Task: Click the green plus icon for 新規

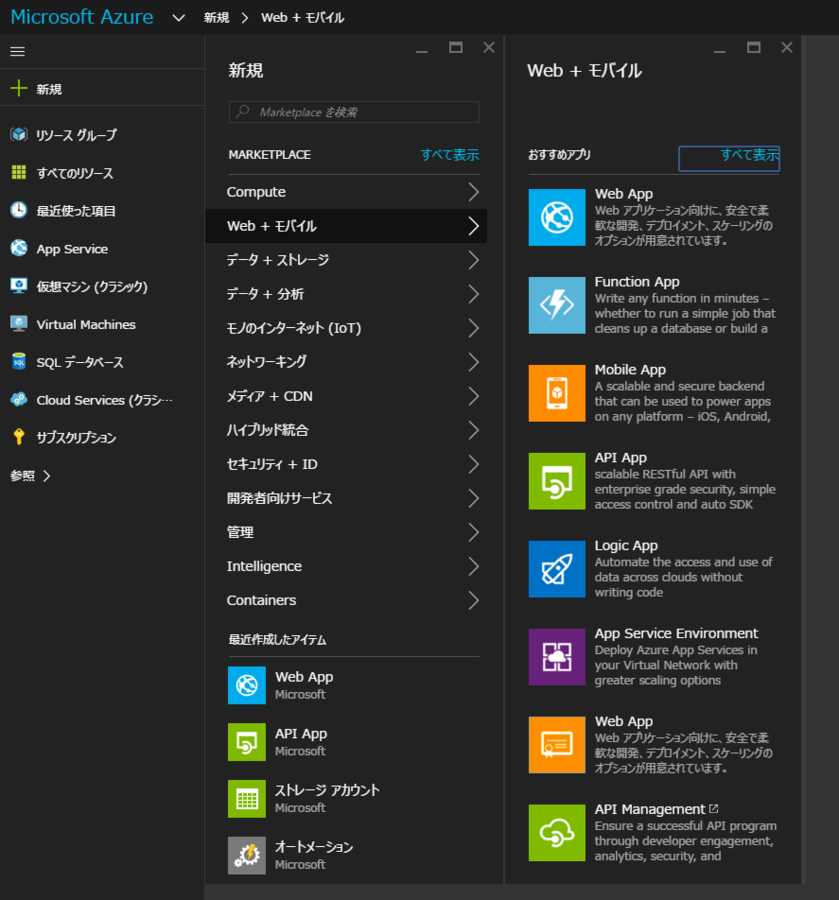Action: tap(18, 88)
